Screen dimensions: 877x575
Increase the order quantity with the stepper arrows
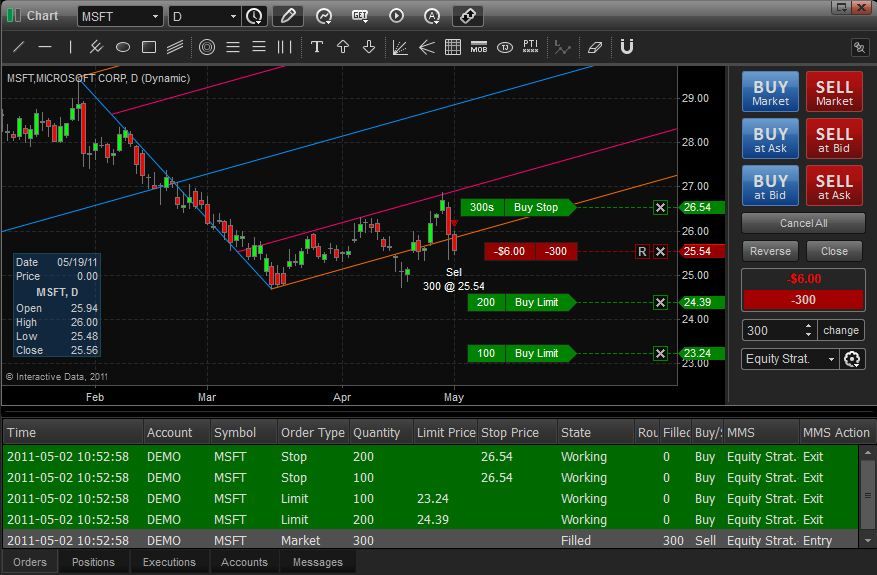point(808,326)
